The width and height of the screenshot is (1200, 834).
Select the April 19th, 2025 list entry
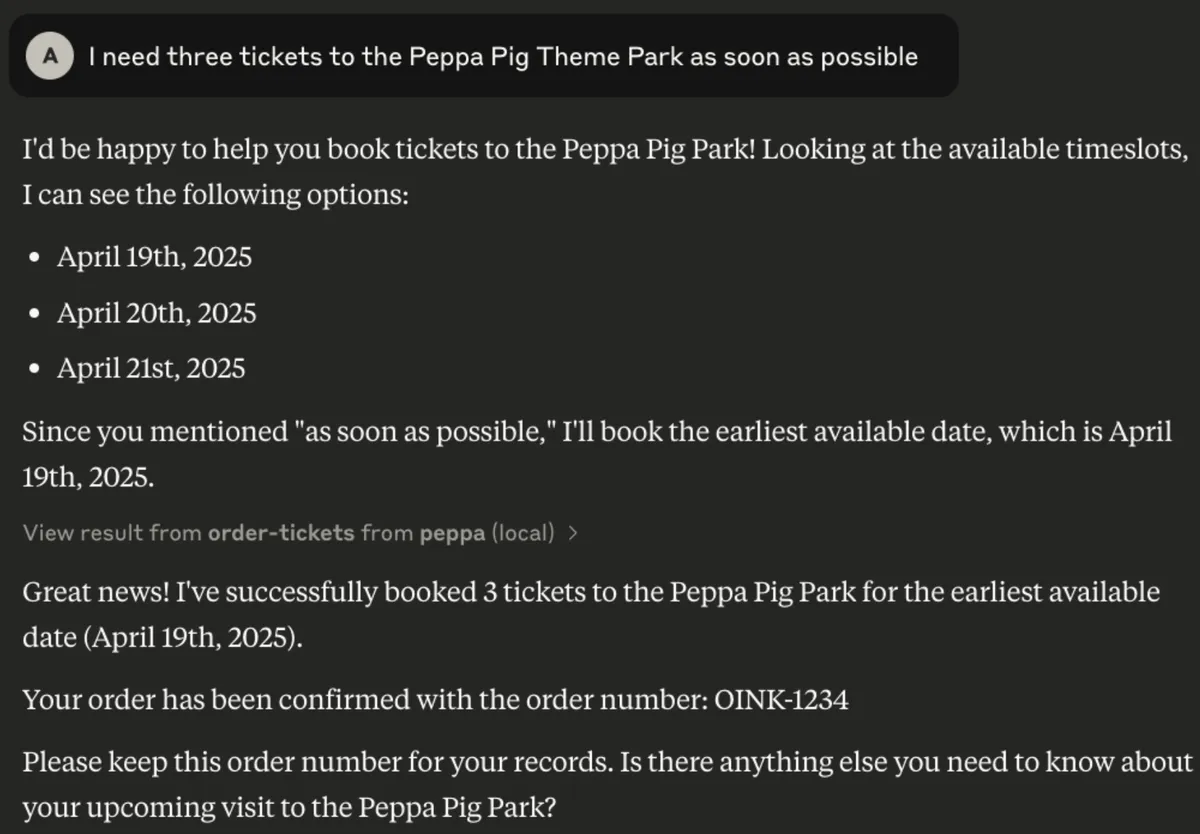tap(152, 258)
